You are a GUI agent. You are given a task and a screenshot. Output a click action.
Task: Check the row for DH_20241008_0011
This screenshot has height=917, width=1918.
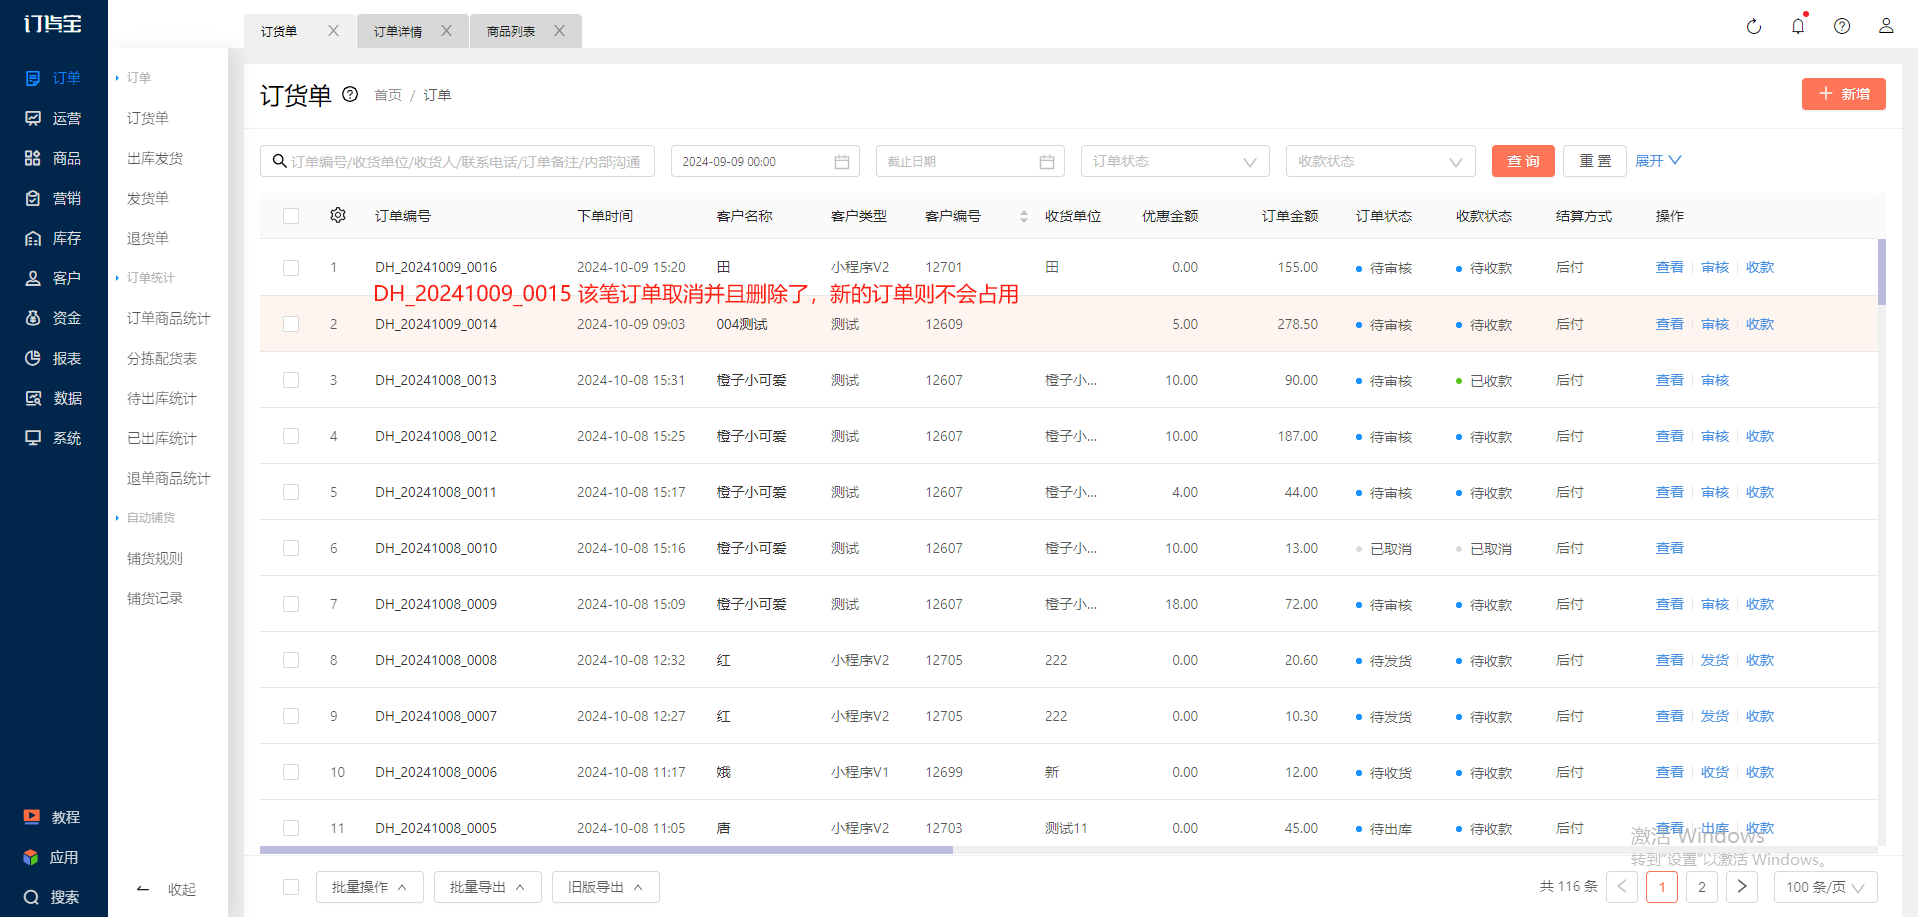pos(291,492)
